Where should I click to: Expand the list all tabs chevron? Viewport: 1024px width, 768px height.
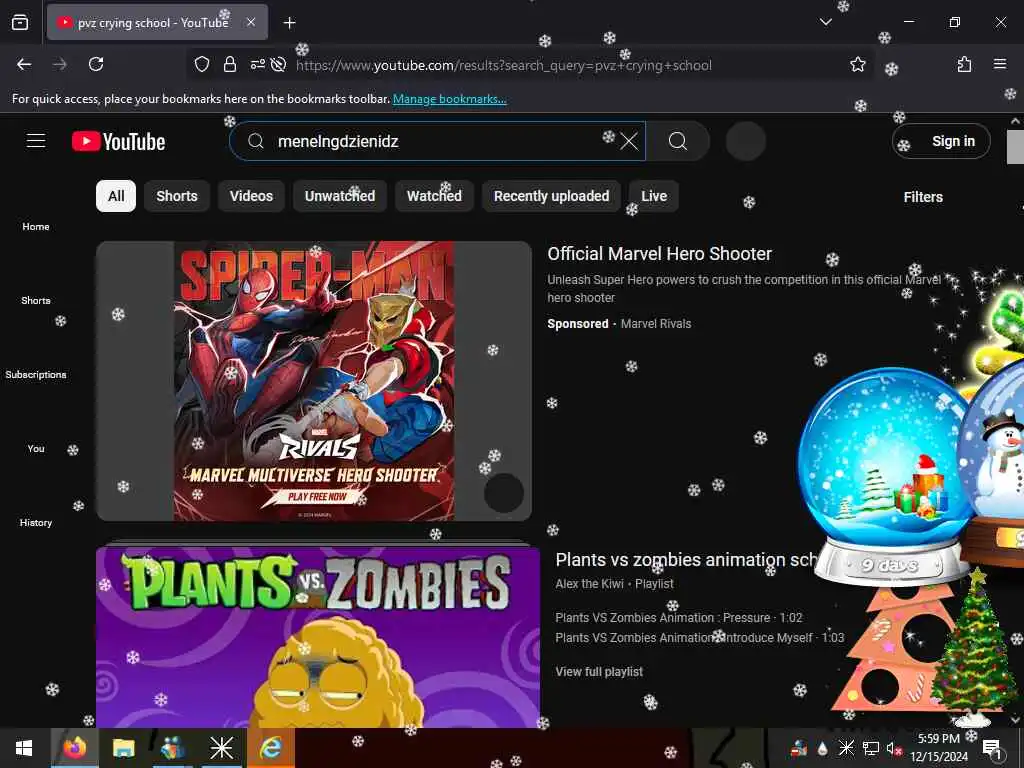click(825, 22)
